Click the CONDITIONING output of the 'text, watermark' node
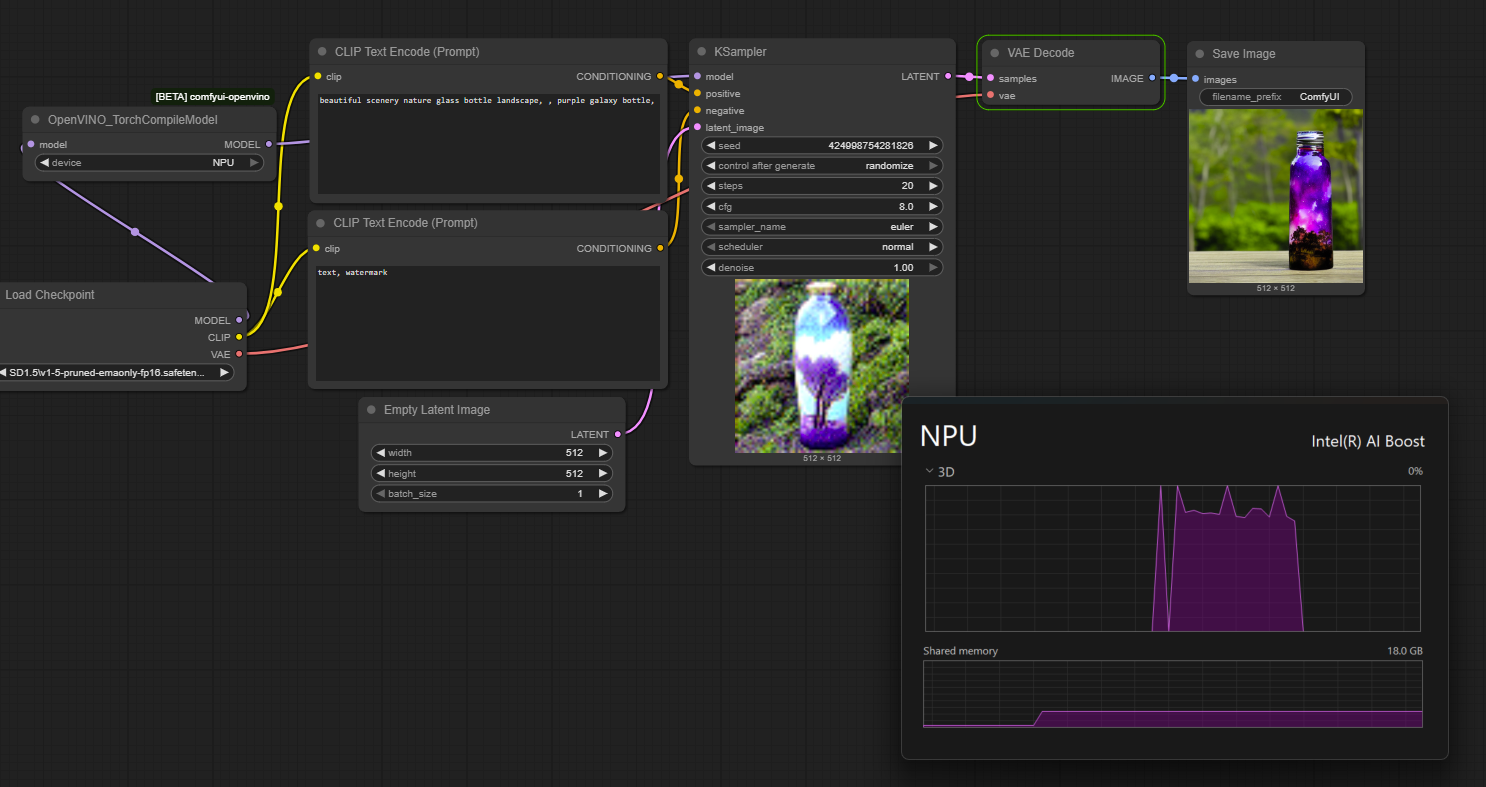 [x=660, y=248]
